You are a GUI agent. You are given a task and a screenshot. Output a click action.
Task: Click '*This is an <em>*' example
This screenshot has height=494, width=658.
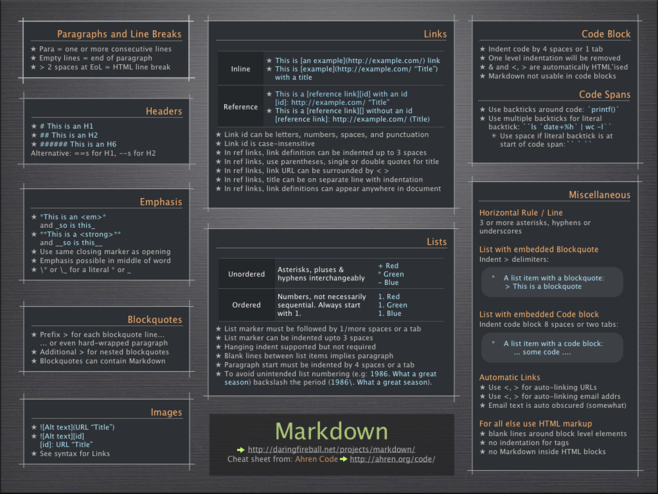coord(73,217)
